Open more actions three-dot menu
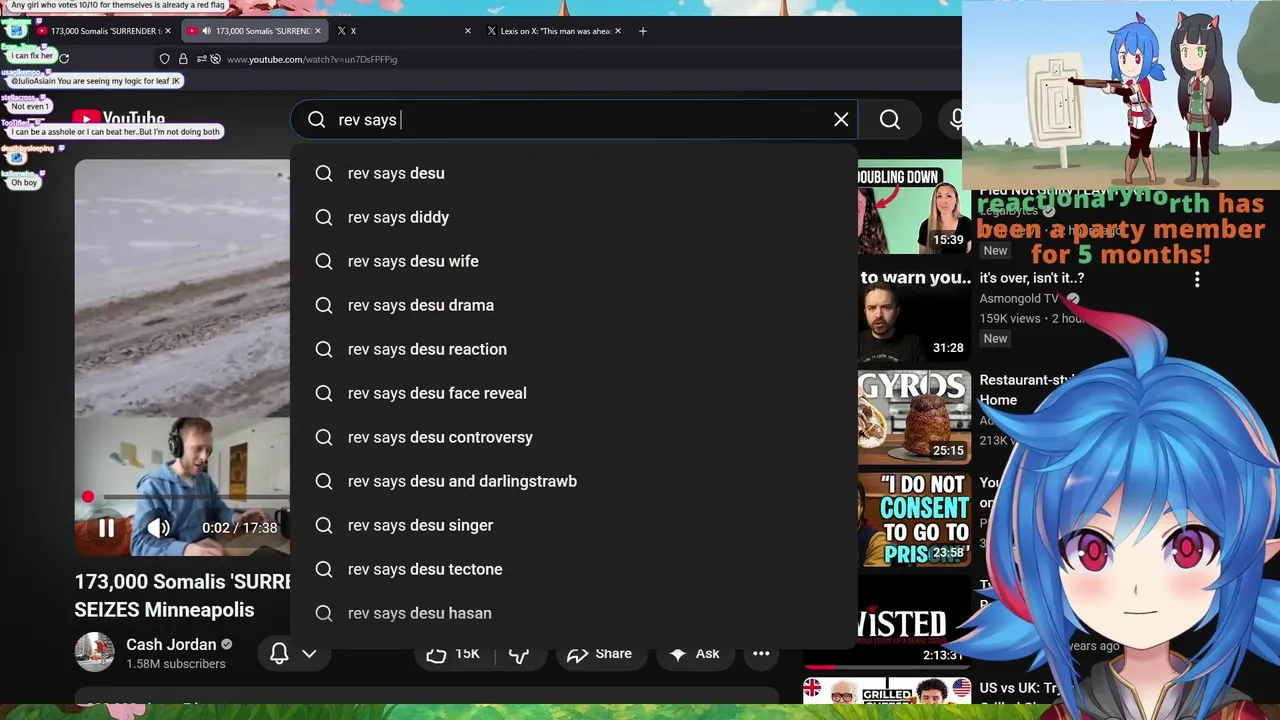Screen dimensions: 1280x720 click(761, 654)
